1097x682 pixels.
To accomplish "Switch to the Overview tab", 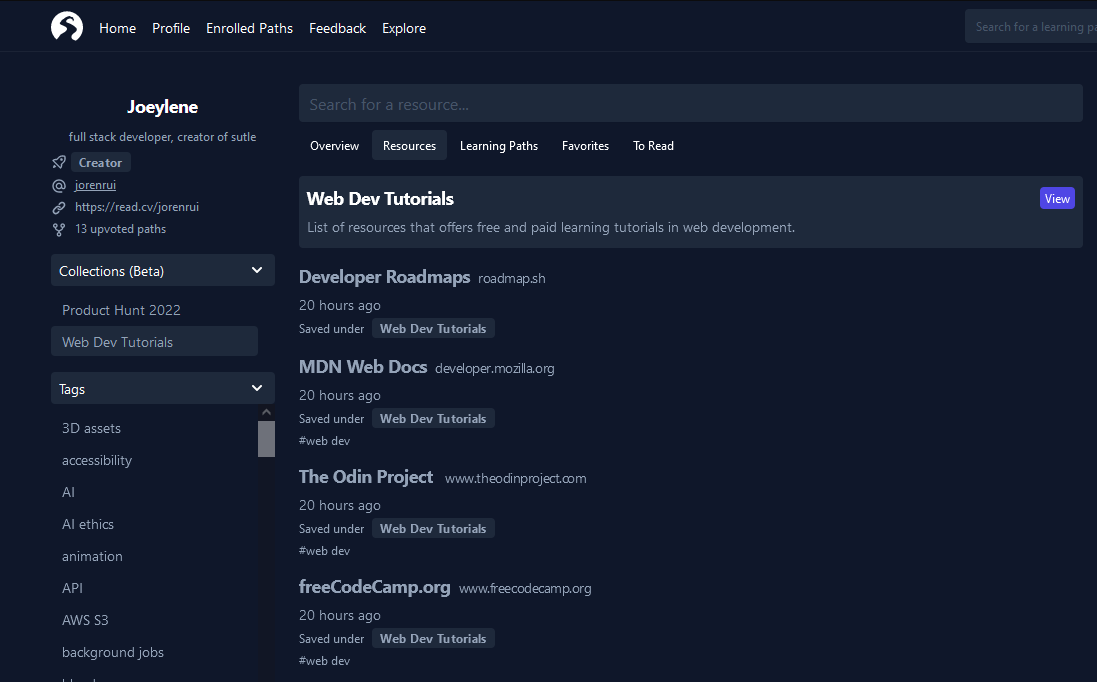I will (334, 145).
